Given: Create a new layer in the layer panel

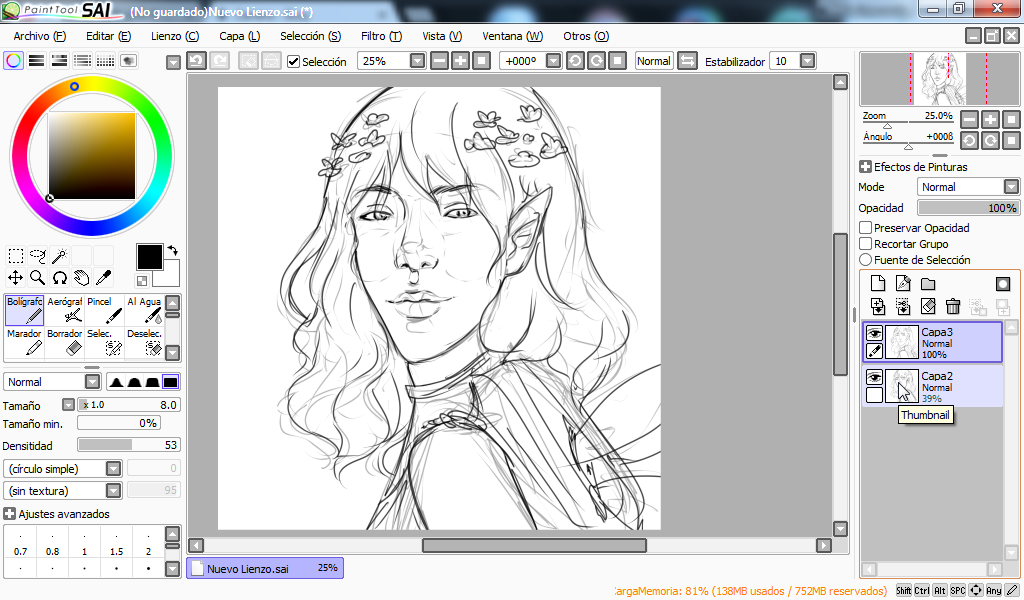Looking at the screenshot, I should pos(878,283).
